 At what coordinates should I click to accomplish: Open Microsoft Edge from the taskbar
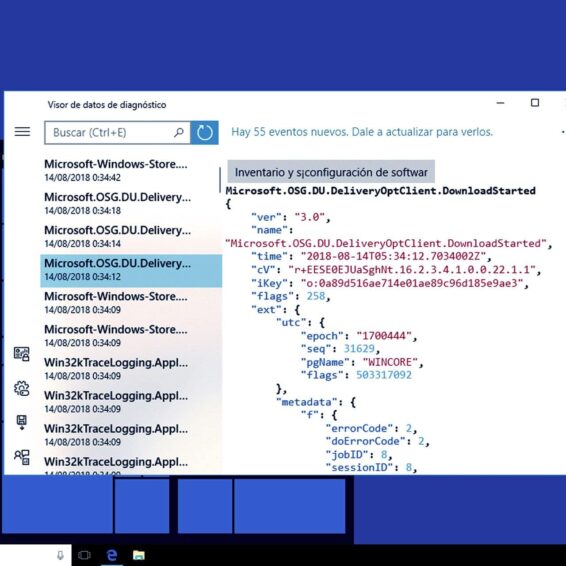point(112,555)
